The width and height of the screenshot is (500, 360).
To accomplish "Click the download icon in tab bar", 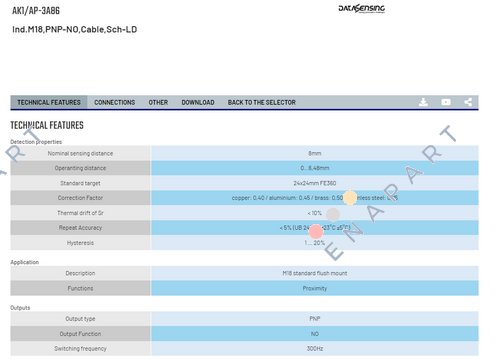I will 423,102.
